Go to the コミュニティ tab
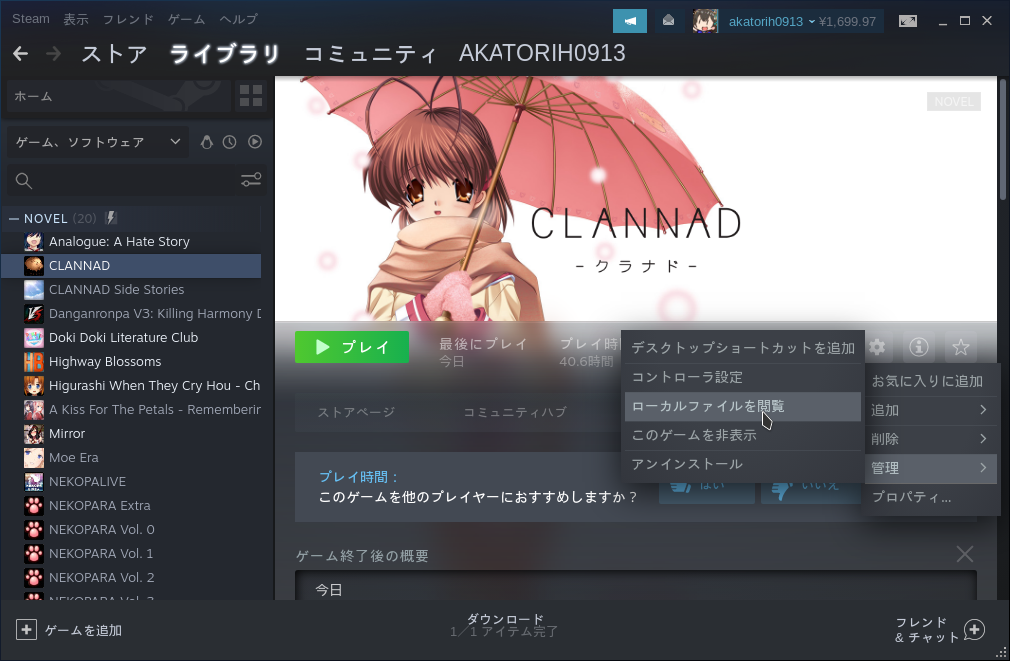This screenshot has width=1010, height=661. tap(370, 53)
